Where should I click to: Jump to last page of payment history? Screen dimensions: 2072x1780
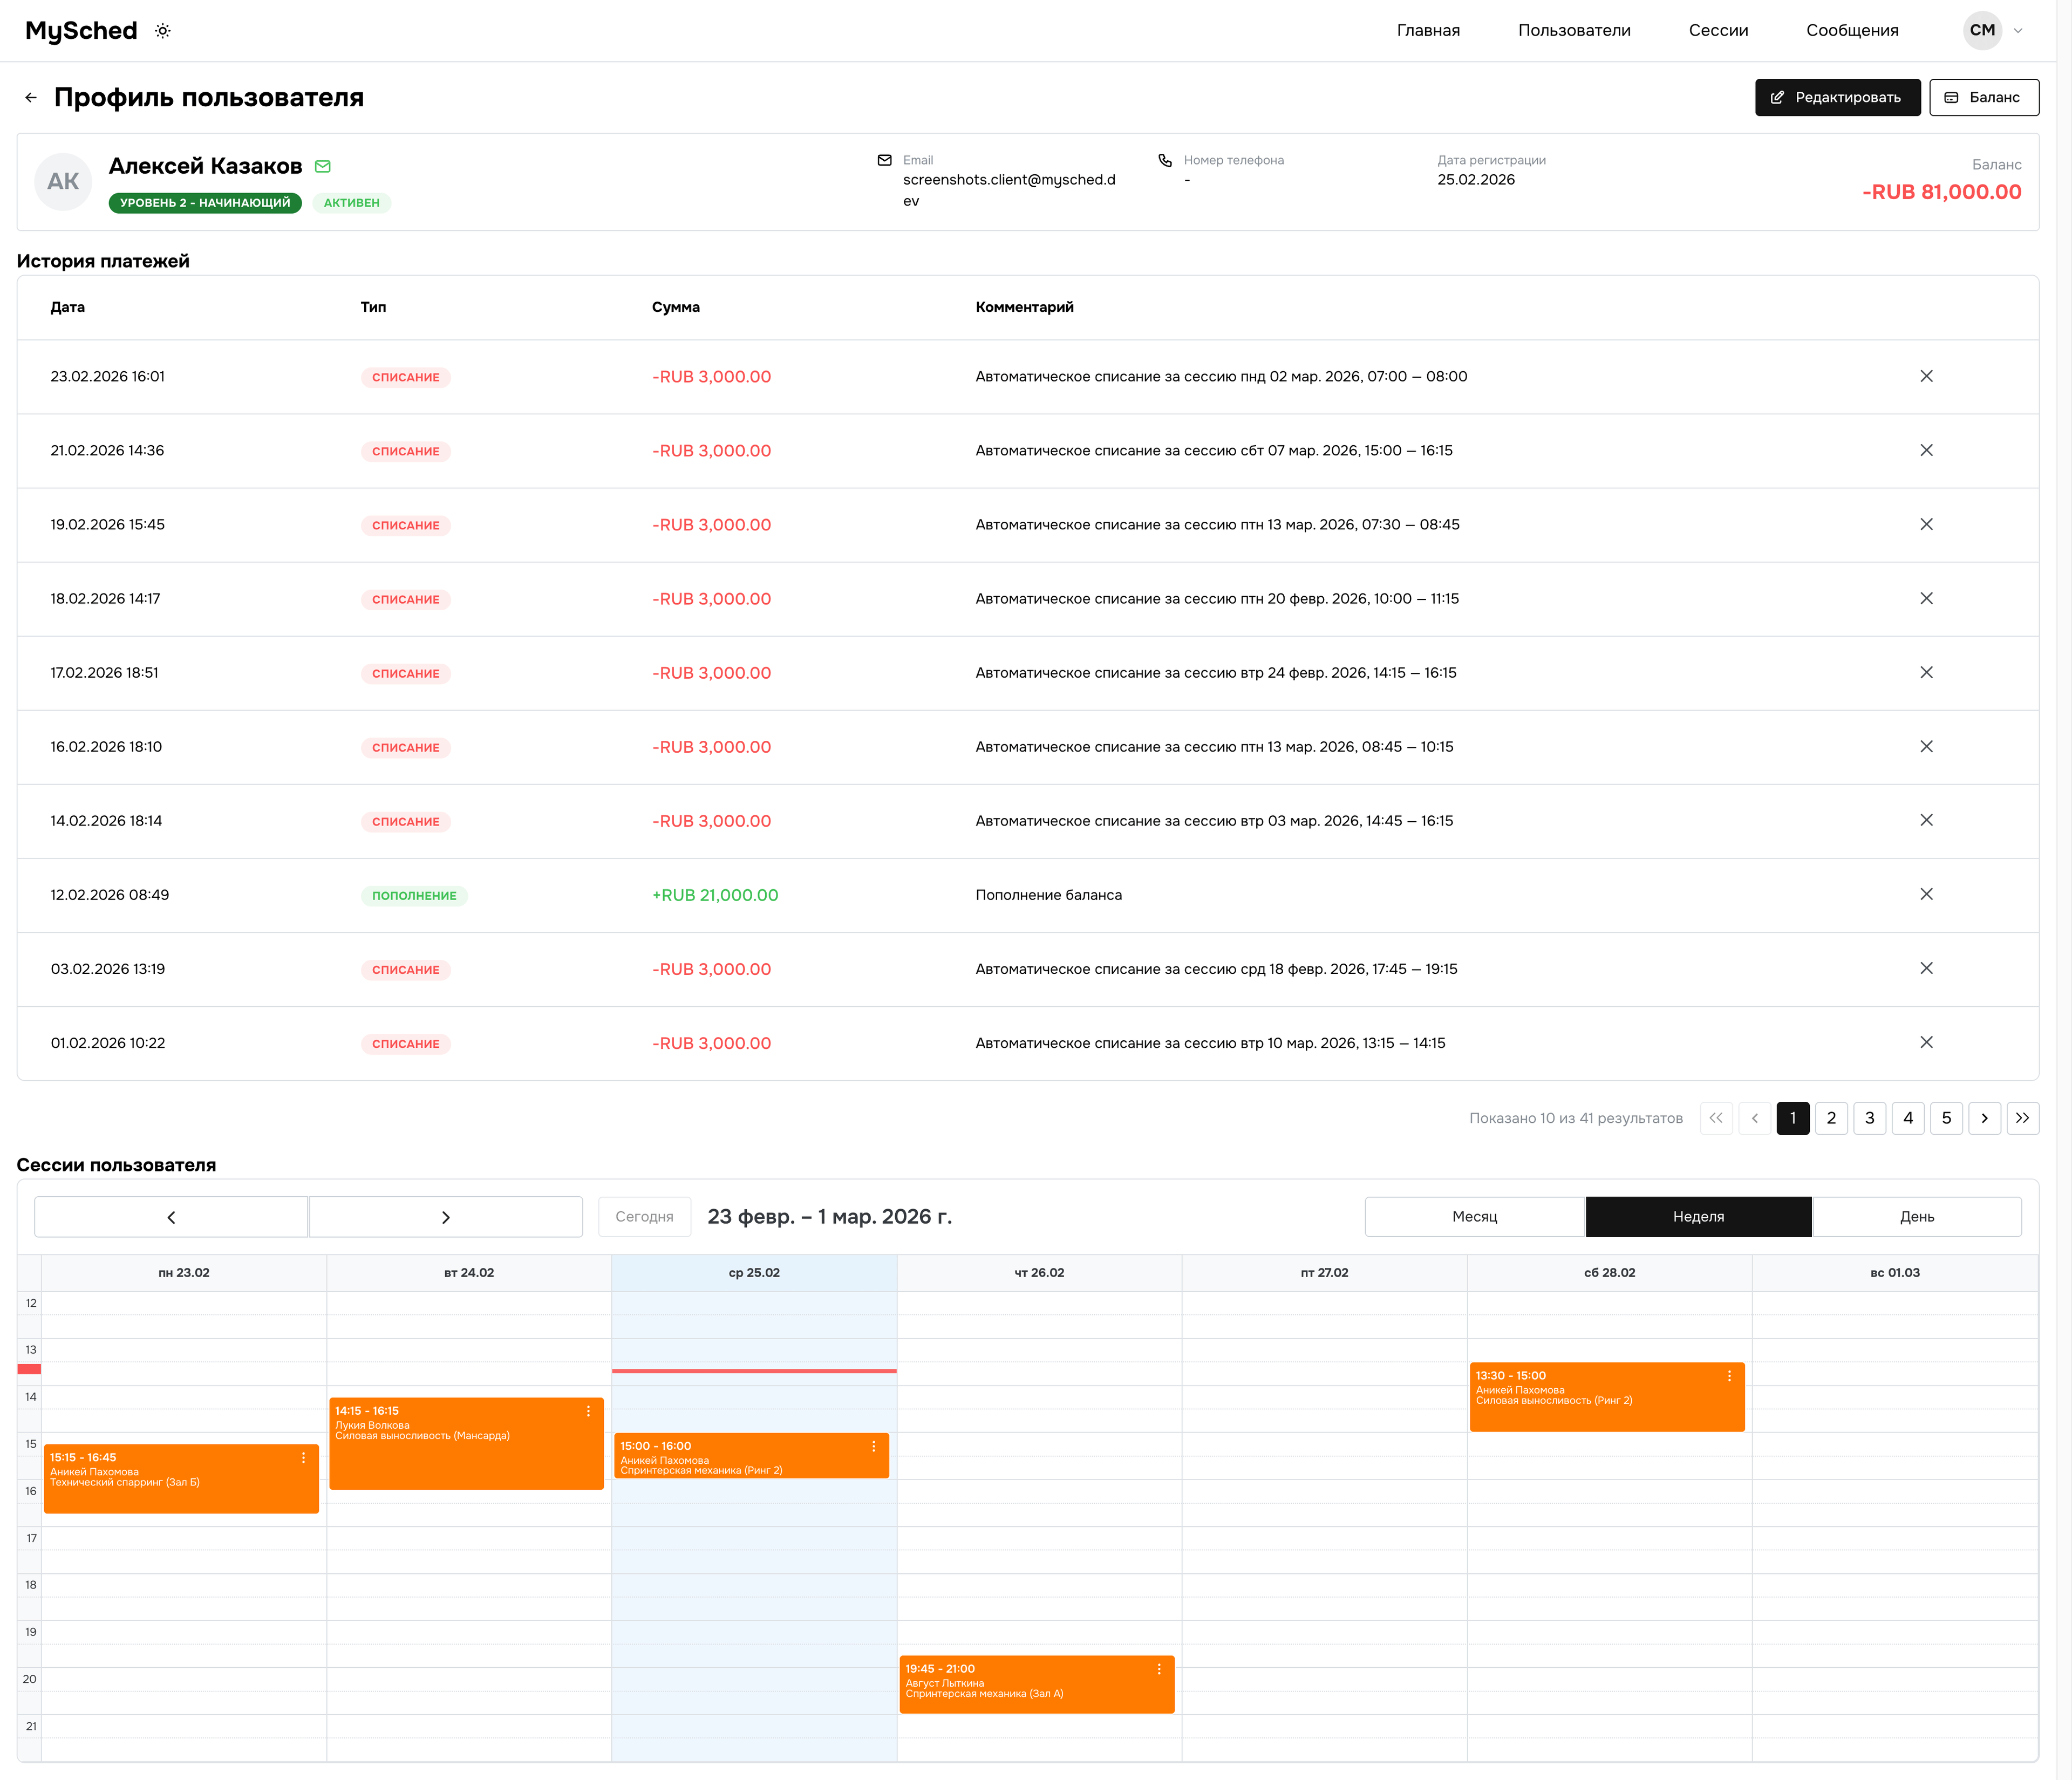[x=2022, y=1118]
